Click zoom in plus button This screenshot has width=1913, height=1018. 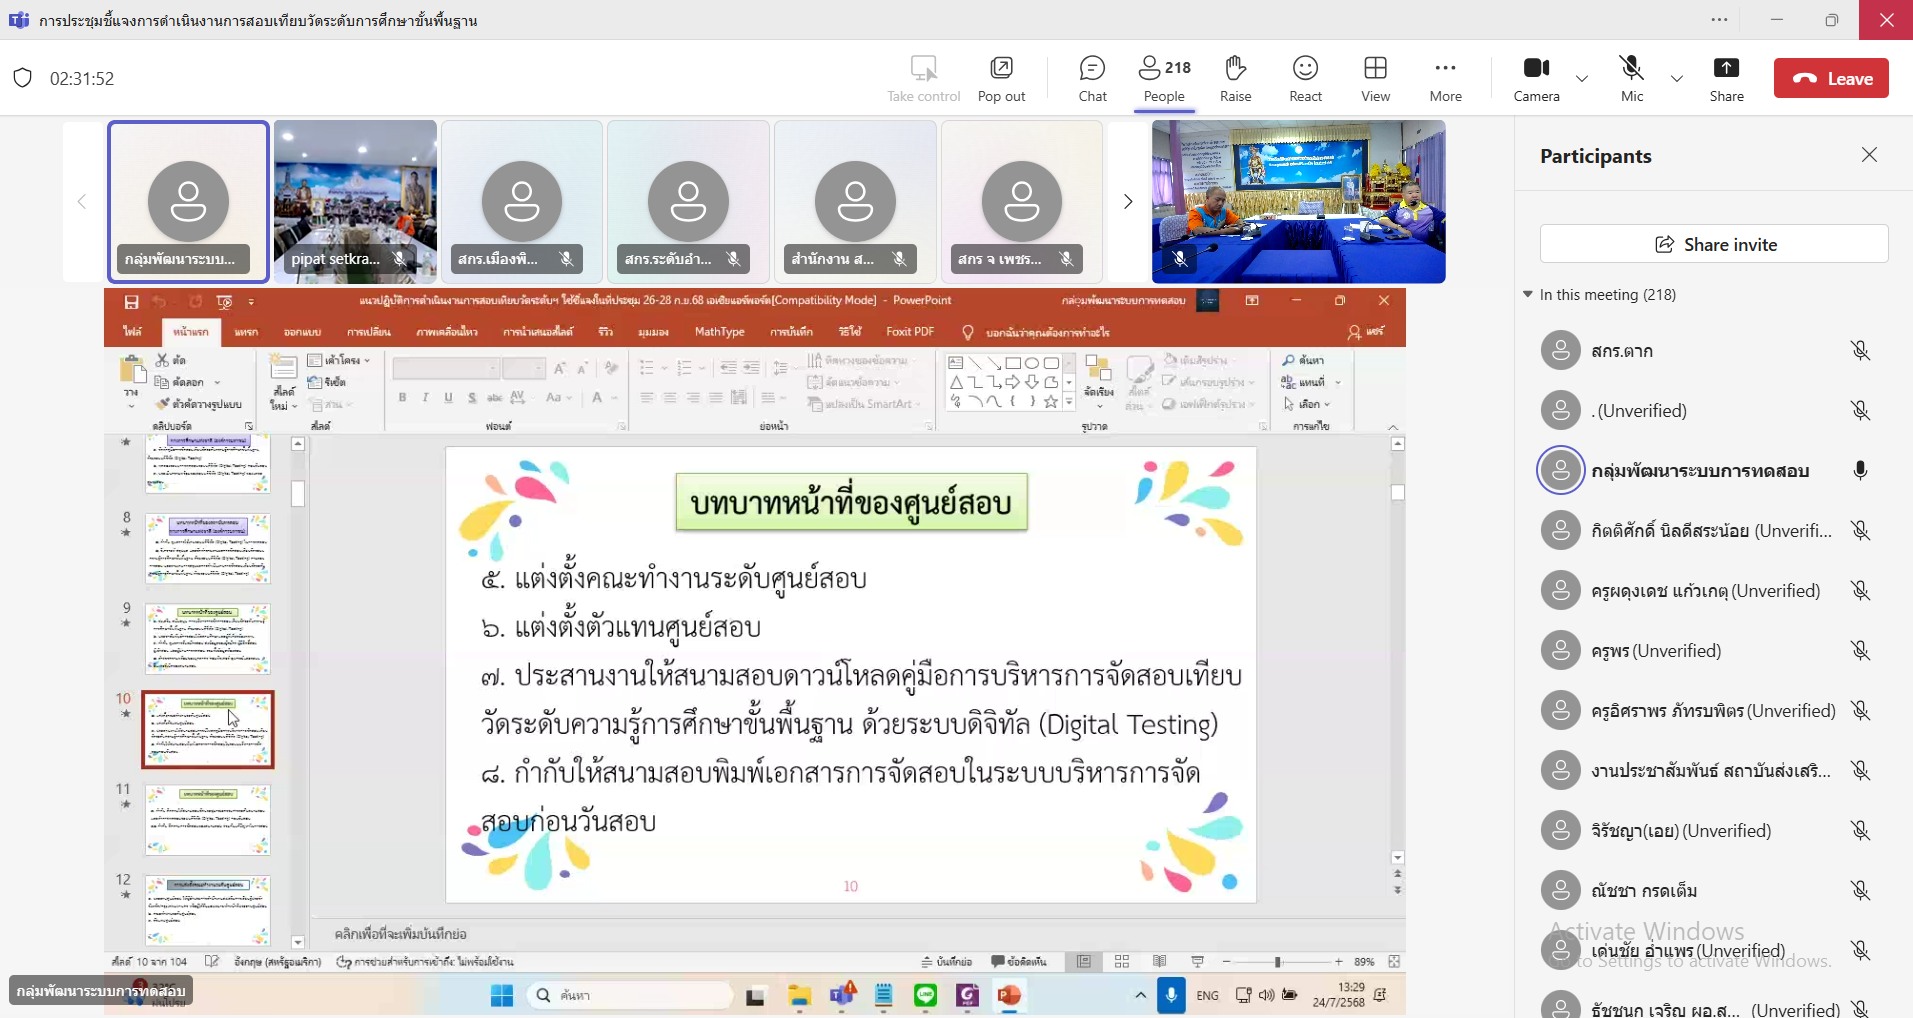[x=1339, y=961]
